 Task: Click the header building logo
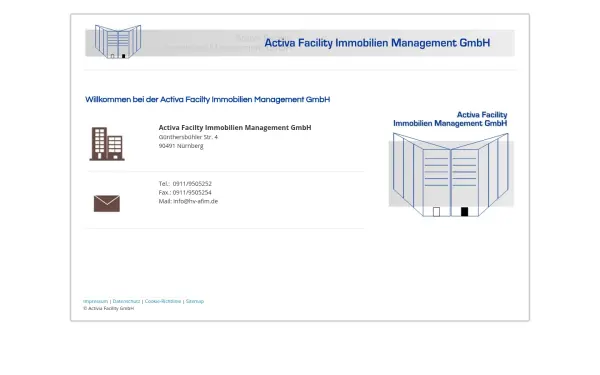coord(118,42)
